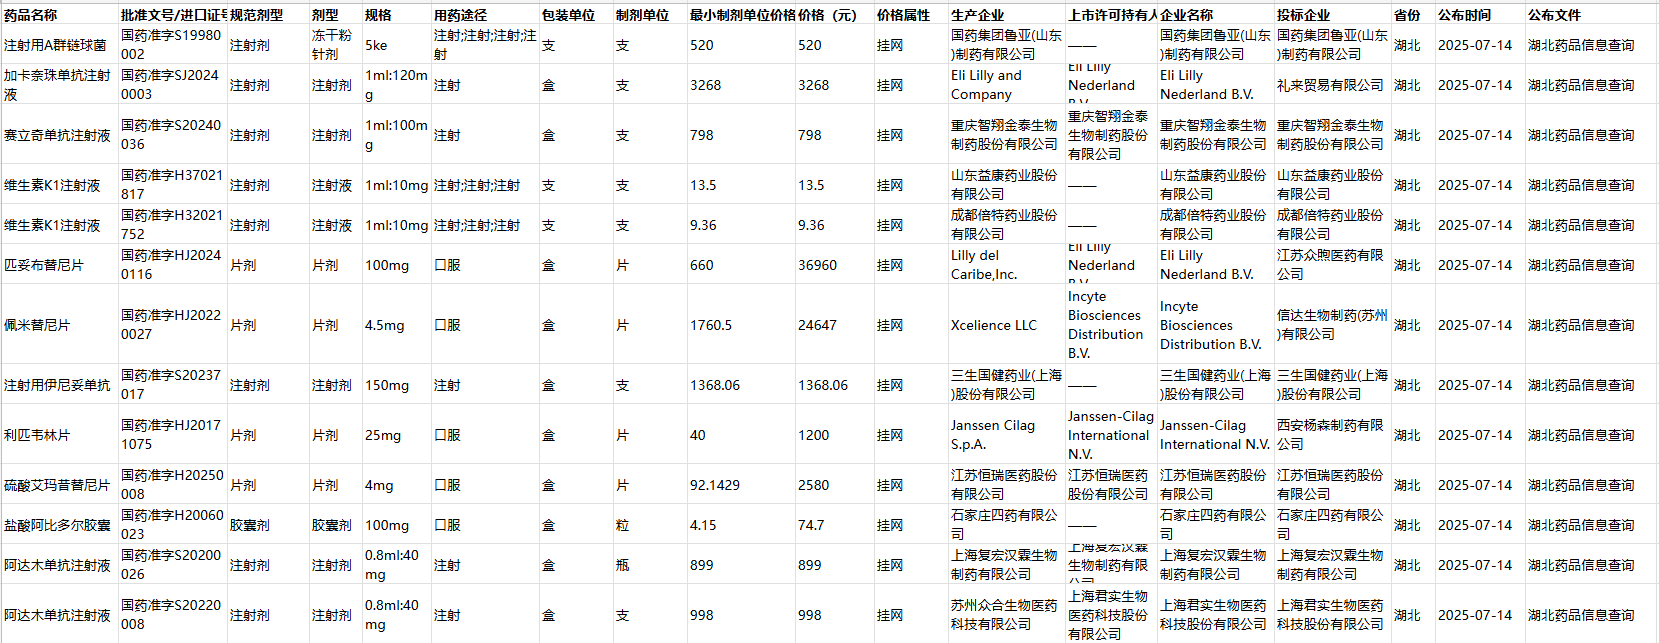Click the 省份 column header
Screen dimensions: 1659x643
coord(1413,15)
